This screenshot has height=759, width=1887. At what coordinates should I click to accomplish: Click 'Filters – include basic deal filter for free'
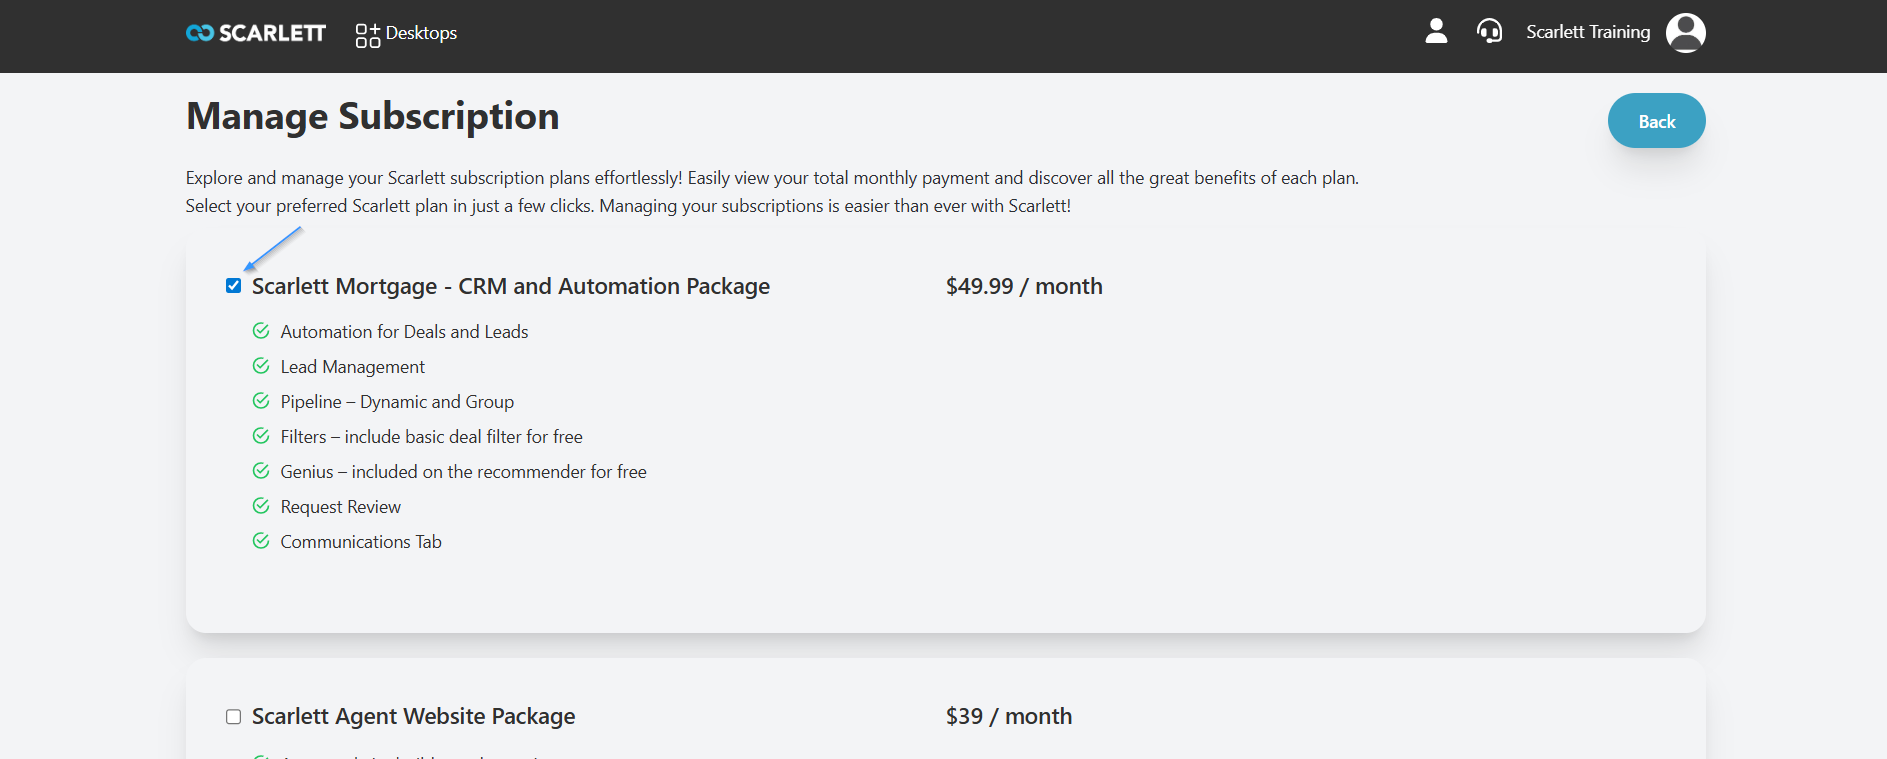point(431,437)
